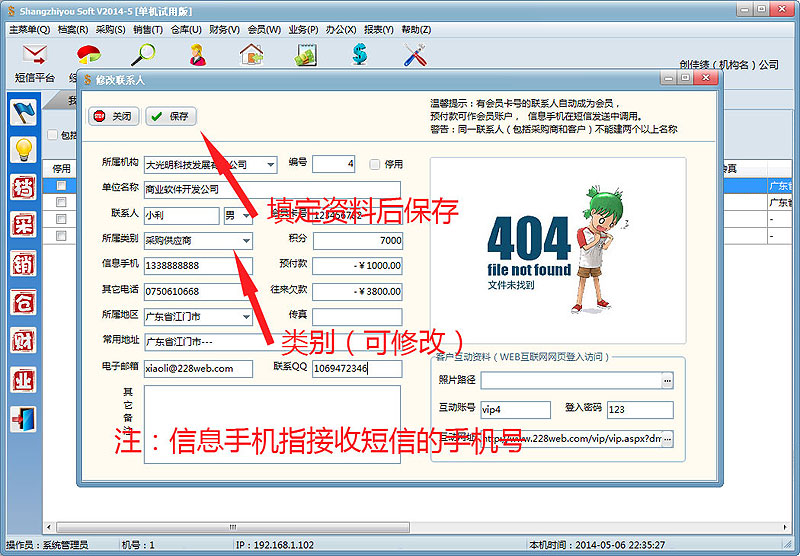800x556 pixels.
Task: Click the IP：192.168.1.102 status bar entry
Action: pyautogui.click(x=275, y=545)
